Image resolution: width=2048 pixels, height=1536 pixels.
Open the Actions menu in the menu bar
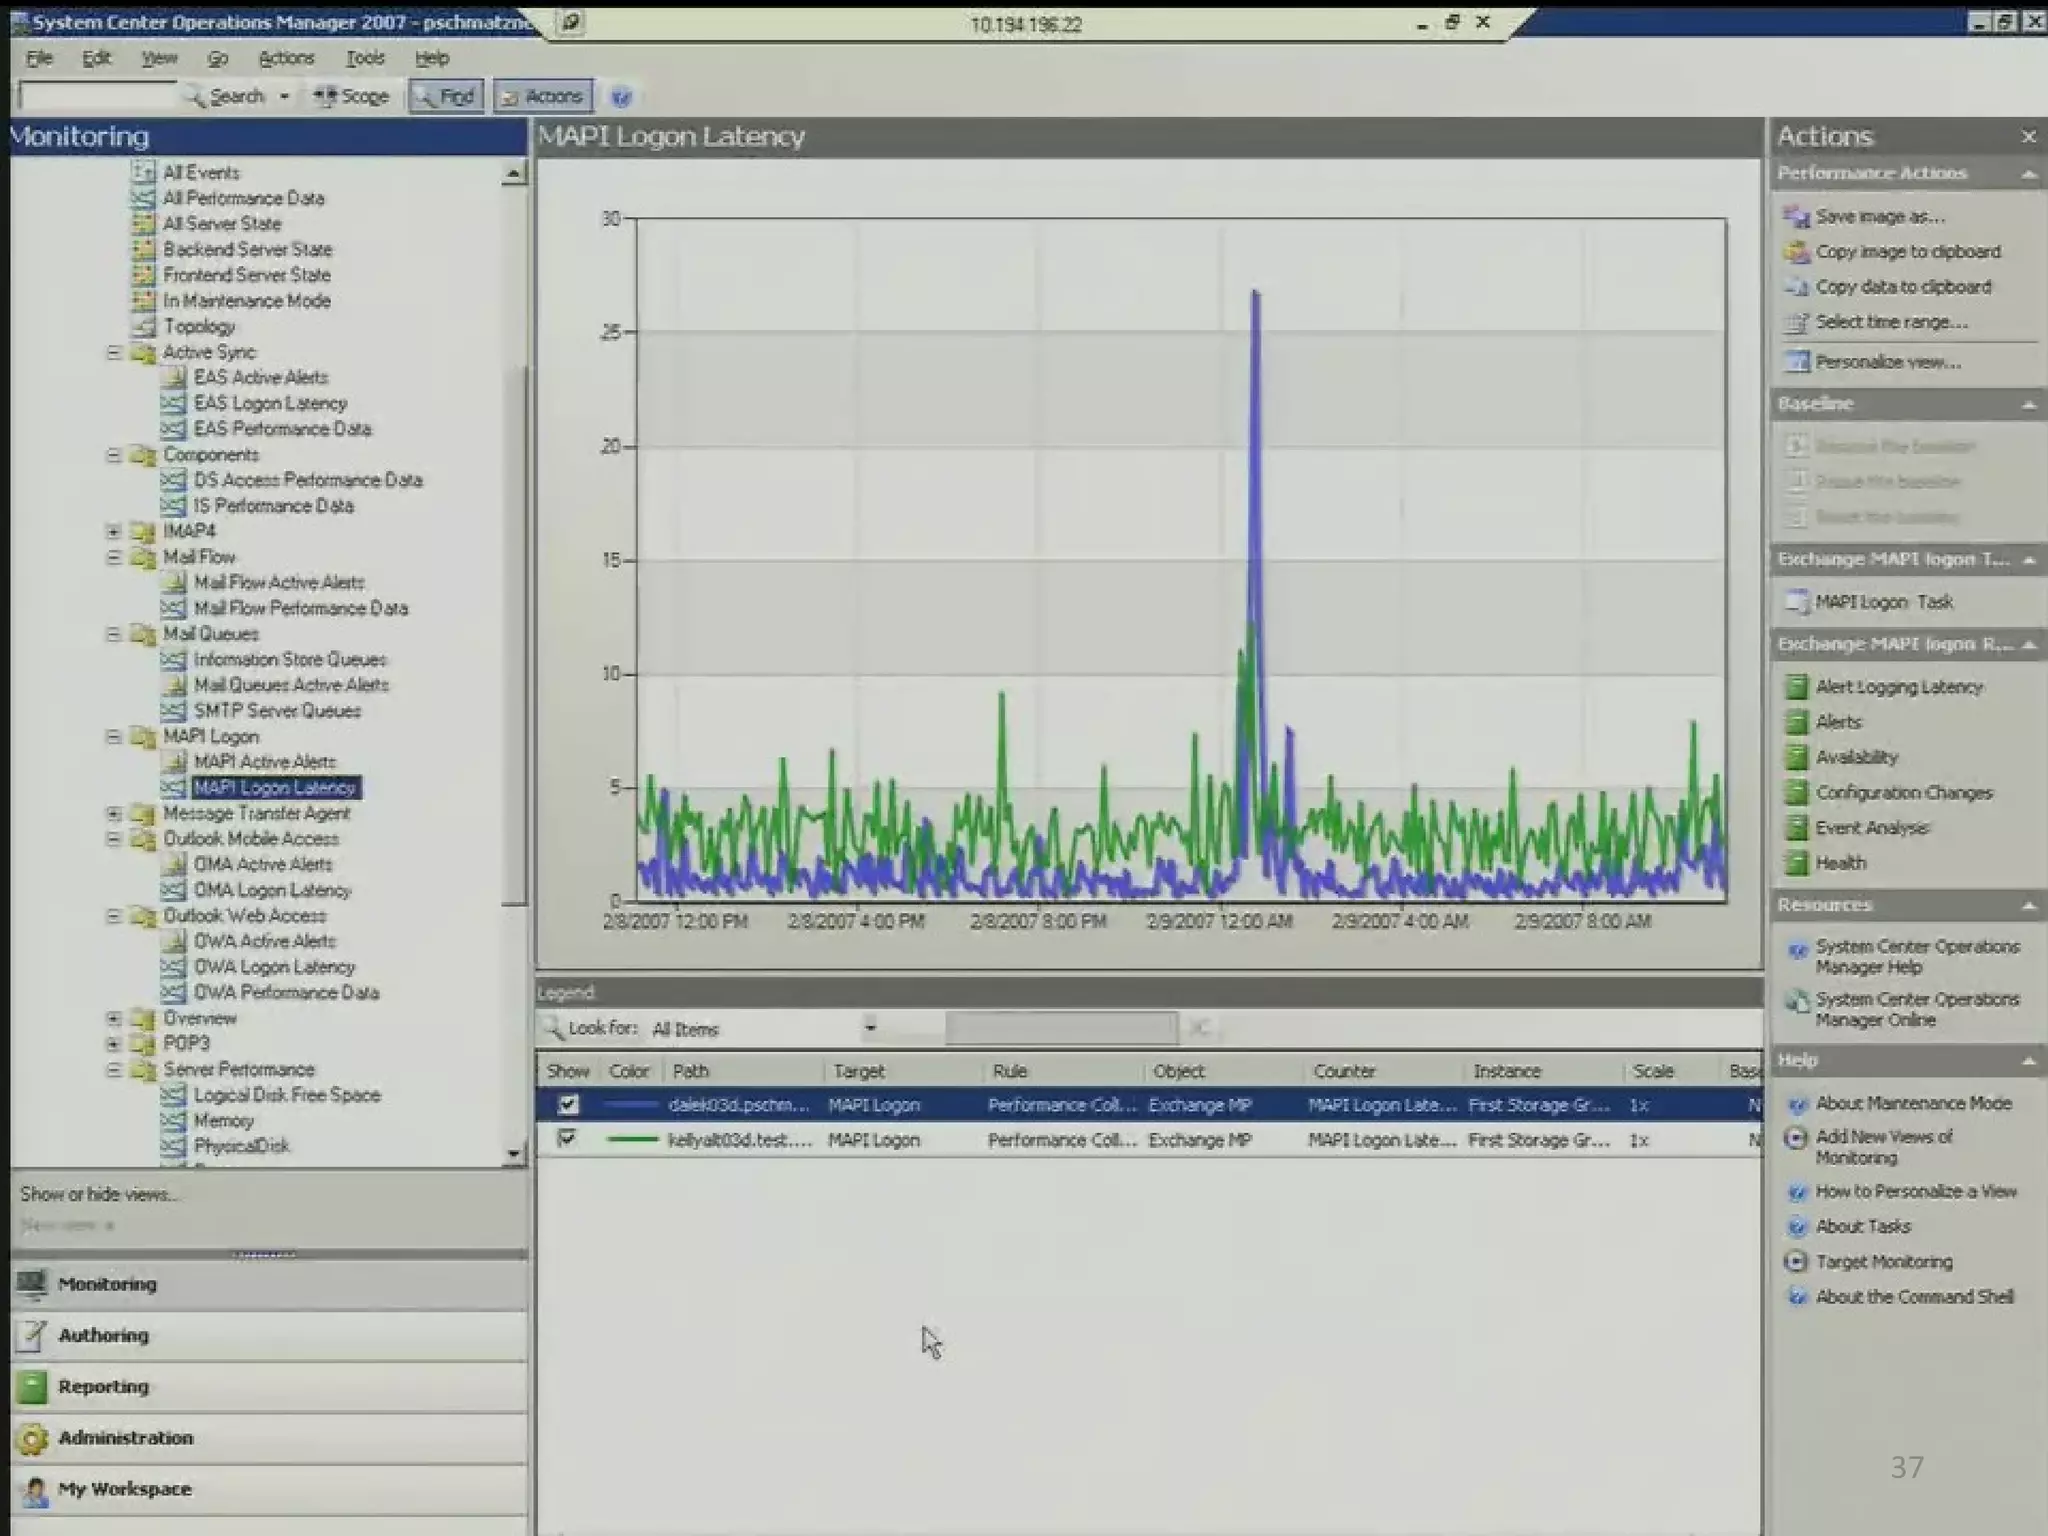286,58
